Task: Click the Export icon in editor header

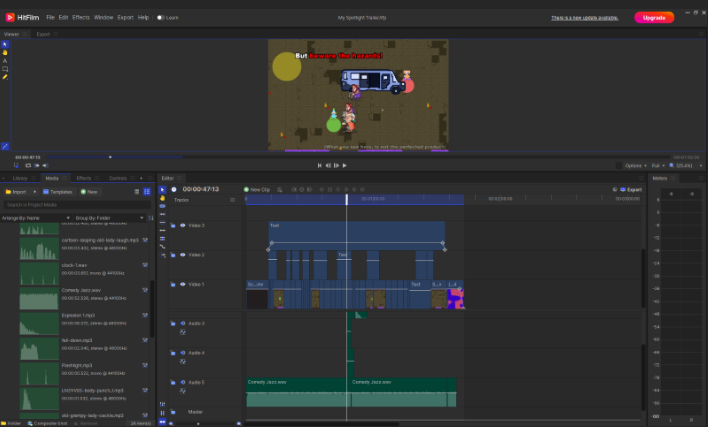Action: (x=623, y=190)
